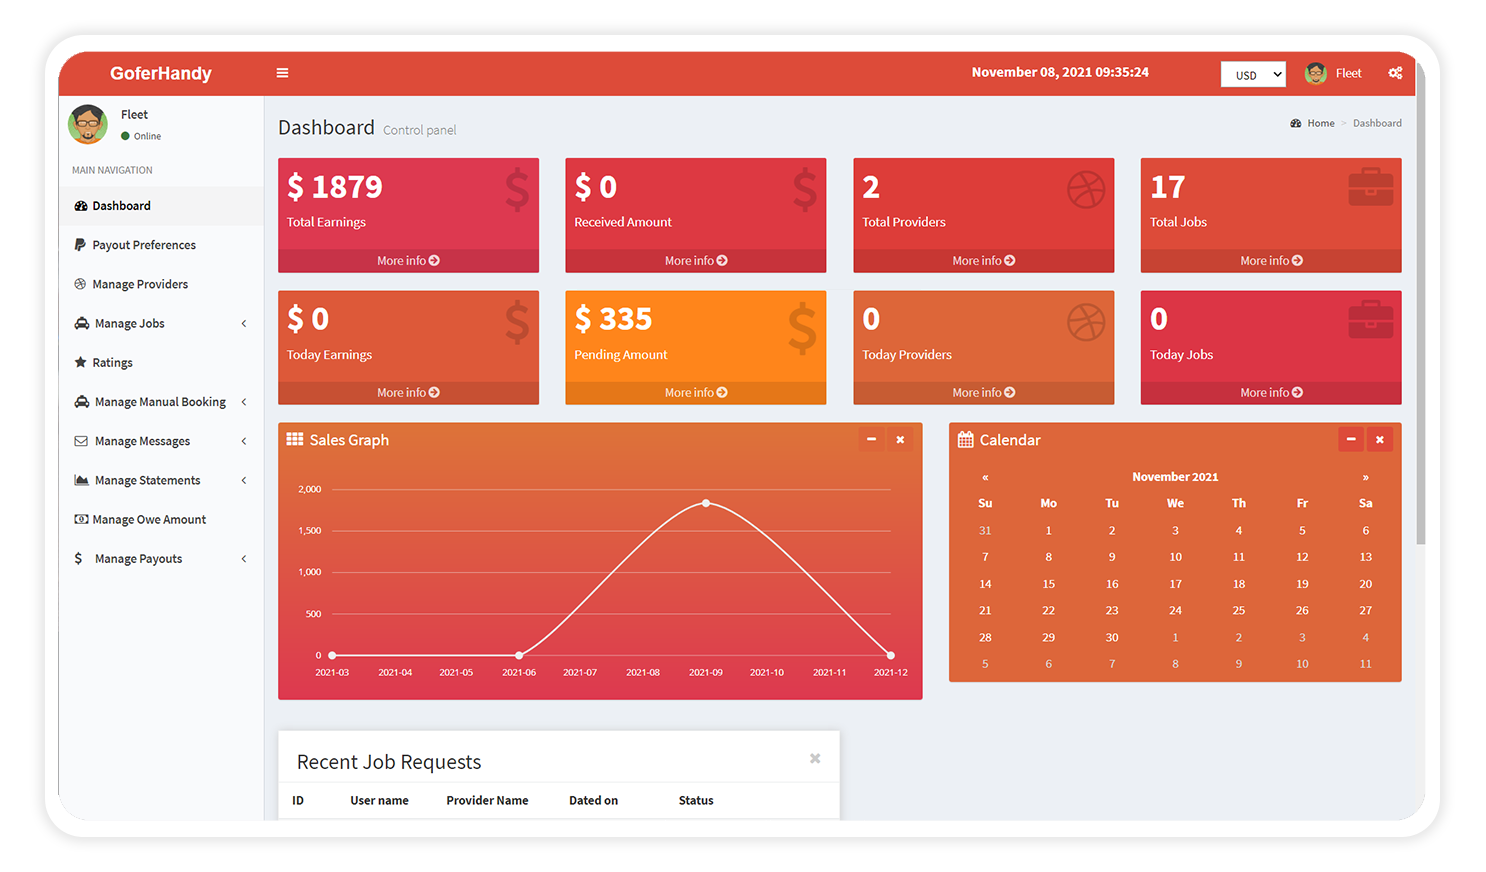Click the dollar icon on Pending Amount card

(802, 329)
